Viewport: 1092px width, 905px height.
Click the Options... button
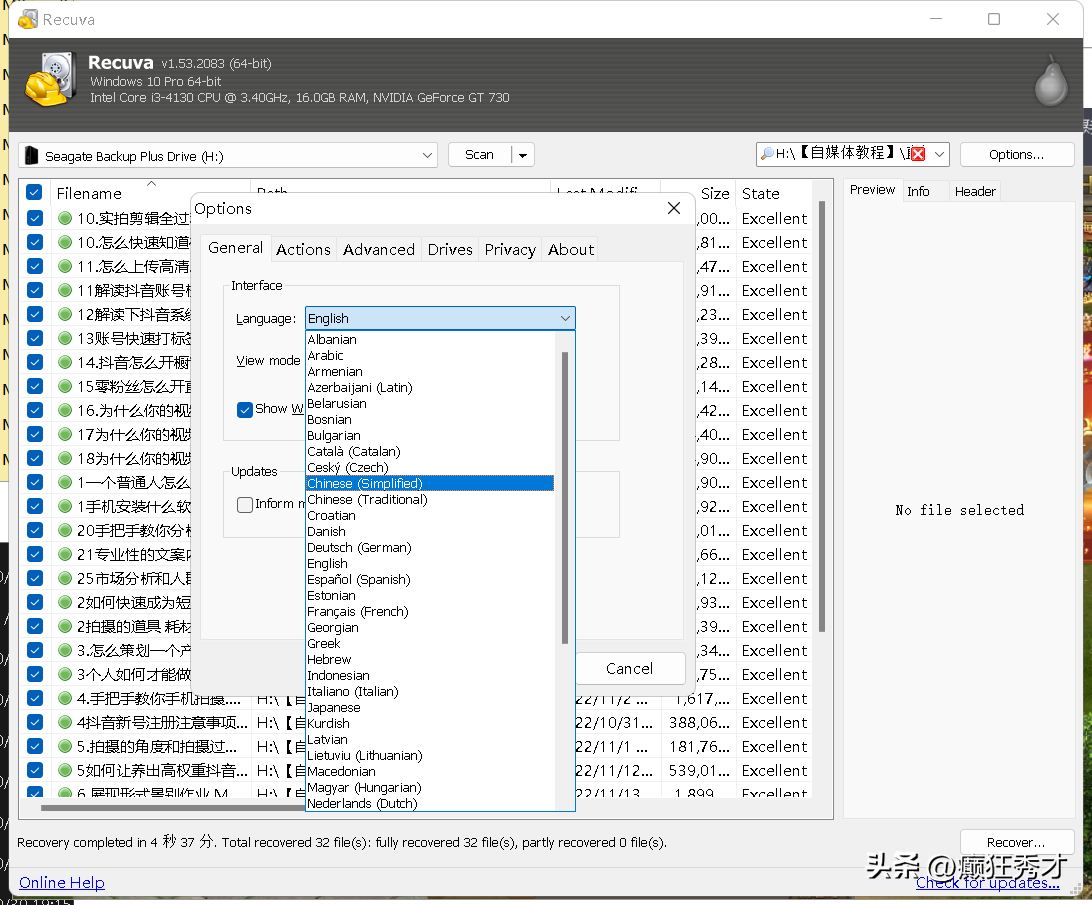[1017, 155]
